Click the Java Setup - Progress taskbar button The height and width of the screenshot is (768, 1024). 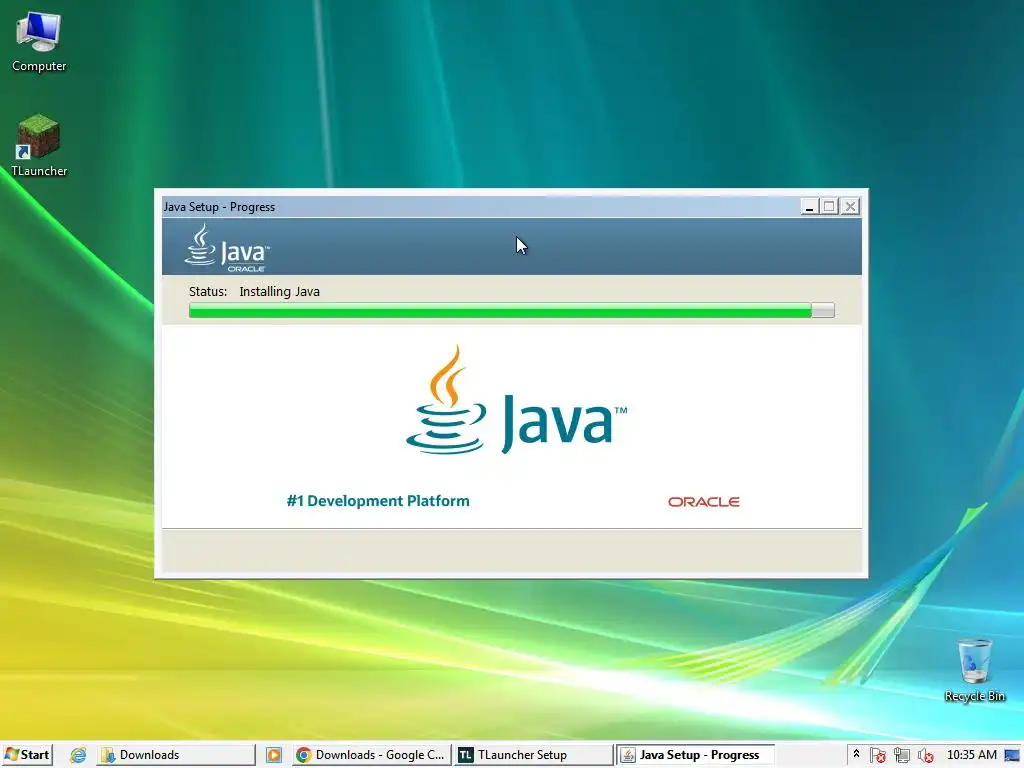click(x=696, y=755)
